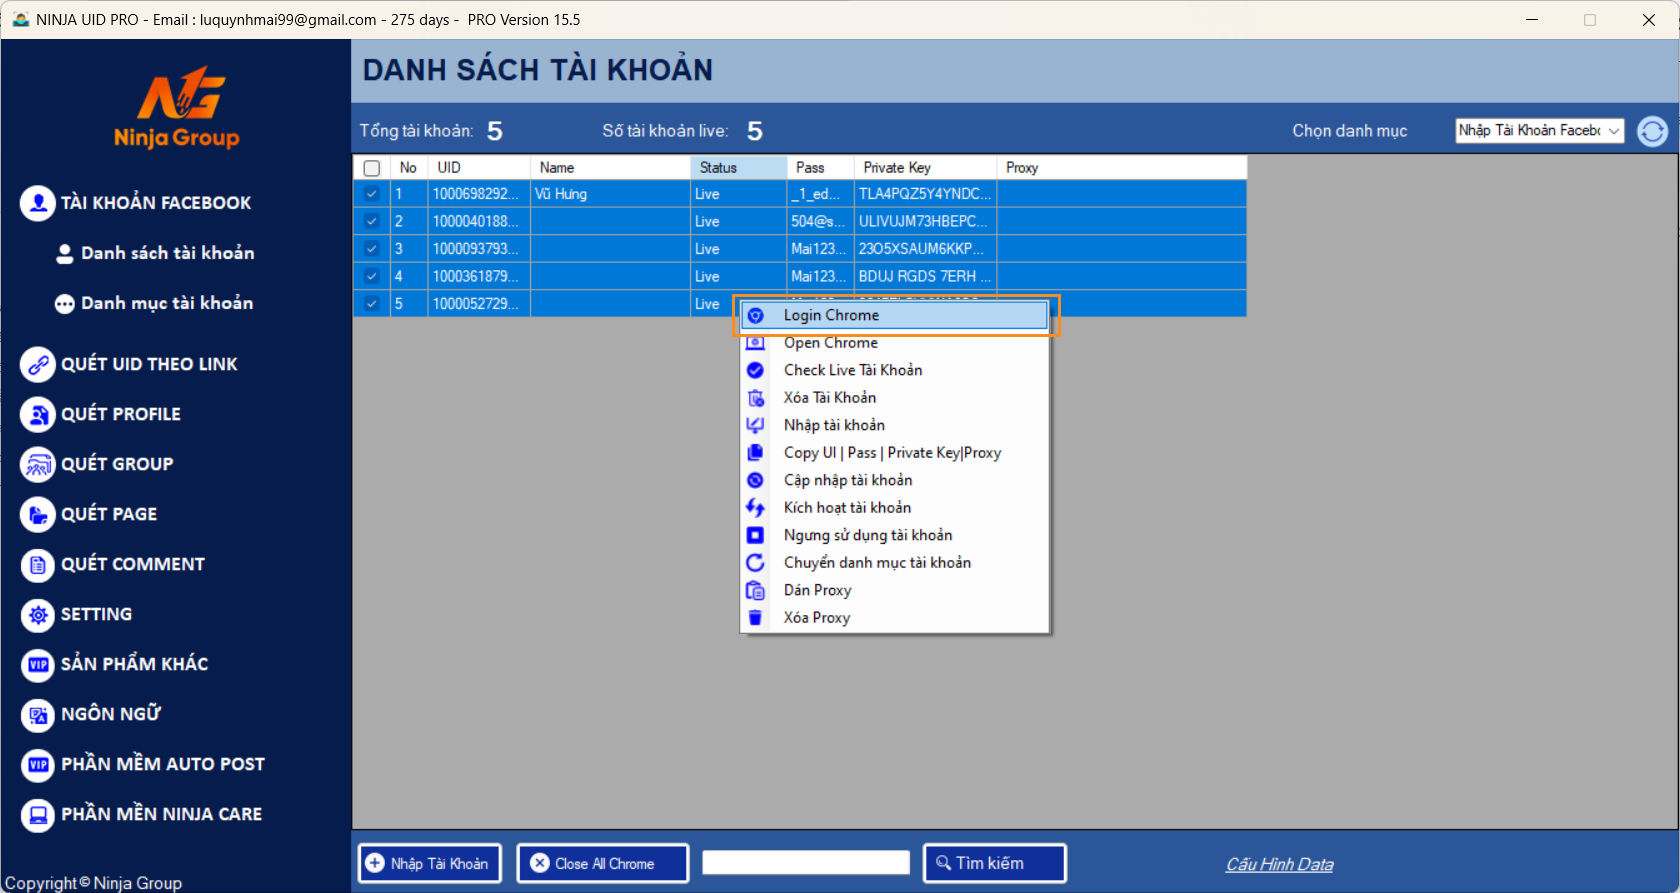Screen dimensions: 1680x893
Task: Click the Chuyển danh mục refresh icon
Action: click(x=756, y=563)
